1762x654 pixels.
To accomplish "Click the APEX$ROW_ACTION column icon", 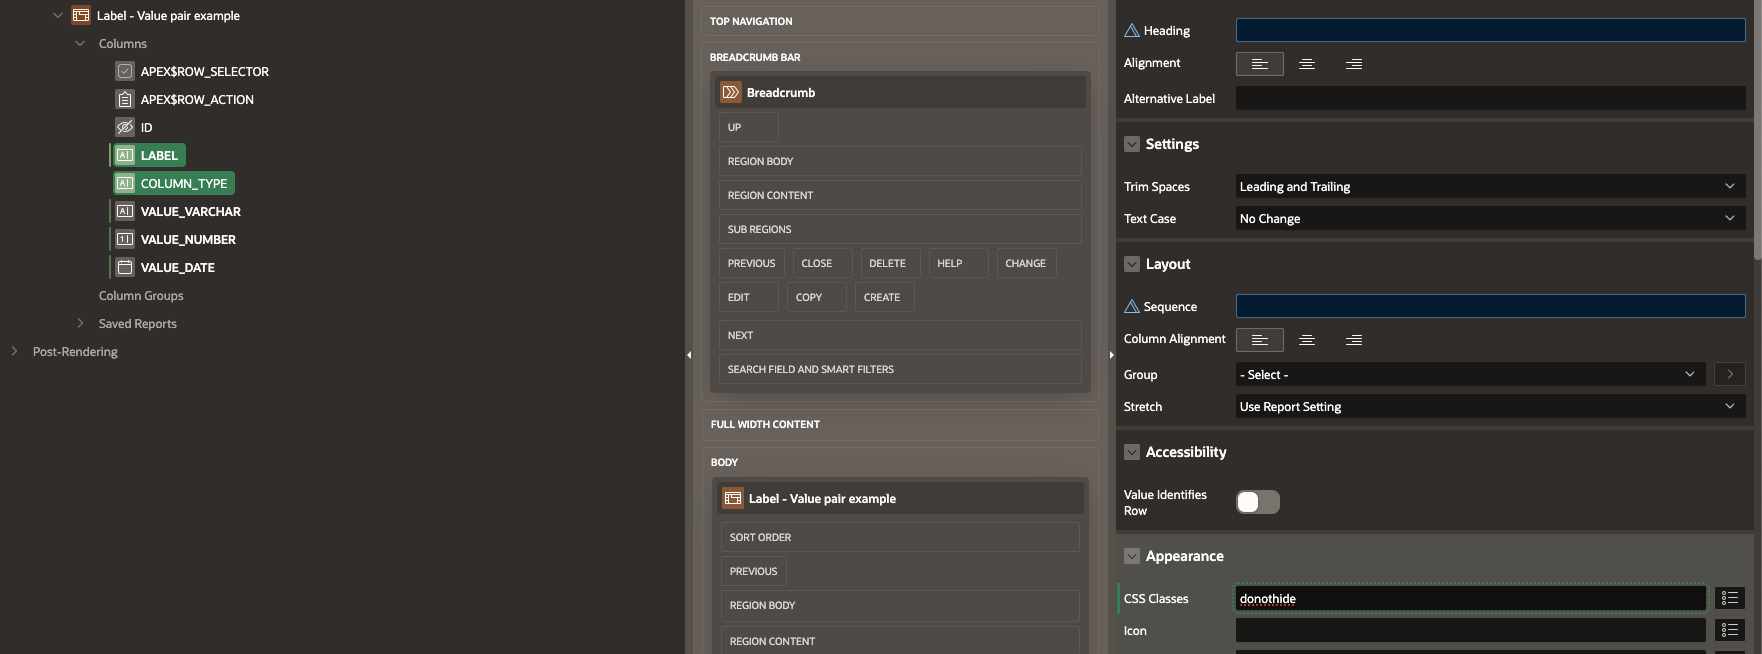I will 125,99.
